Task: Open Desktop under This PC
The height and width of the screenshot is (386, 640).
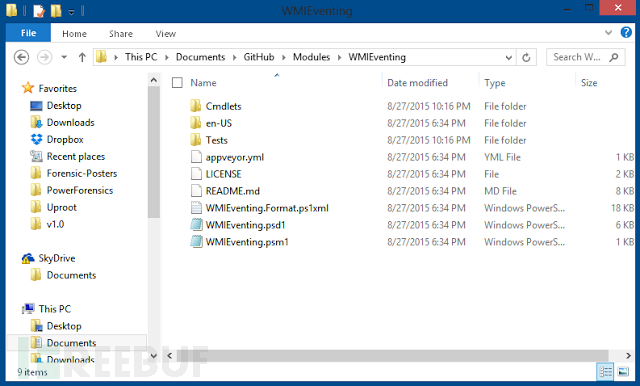Action: point(64,326)
